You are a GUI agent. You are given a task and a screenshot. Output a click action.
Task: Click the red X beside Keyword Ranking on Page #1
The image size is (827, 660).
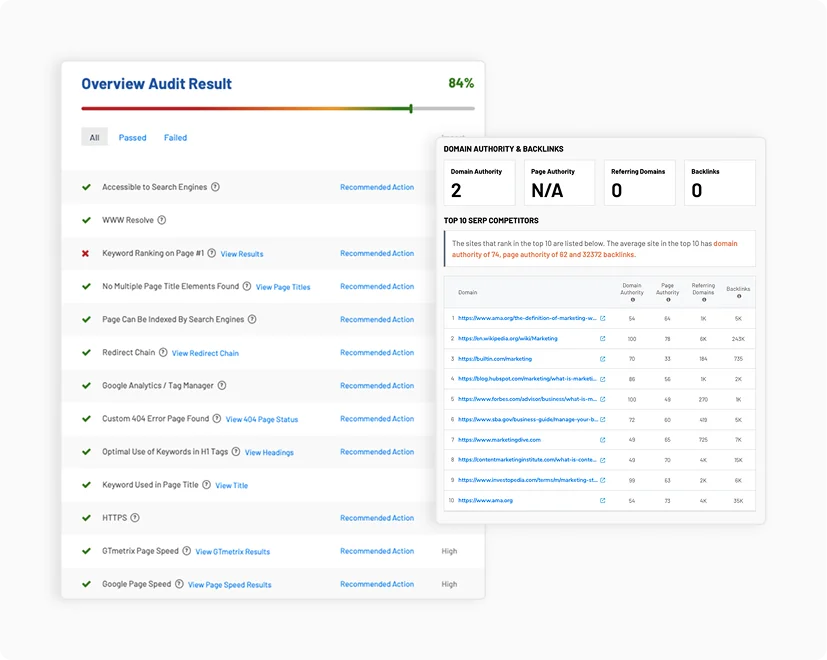(84, 253)
